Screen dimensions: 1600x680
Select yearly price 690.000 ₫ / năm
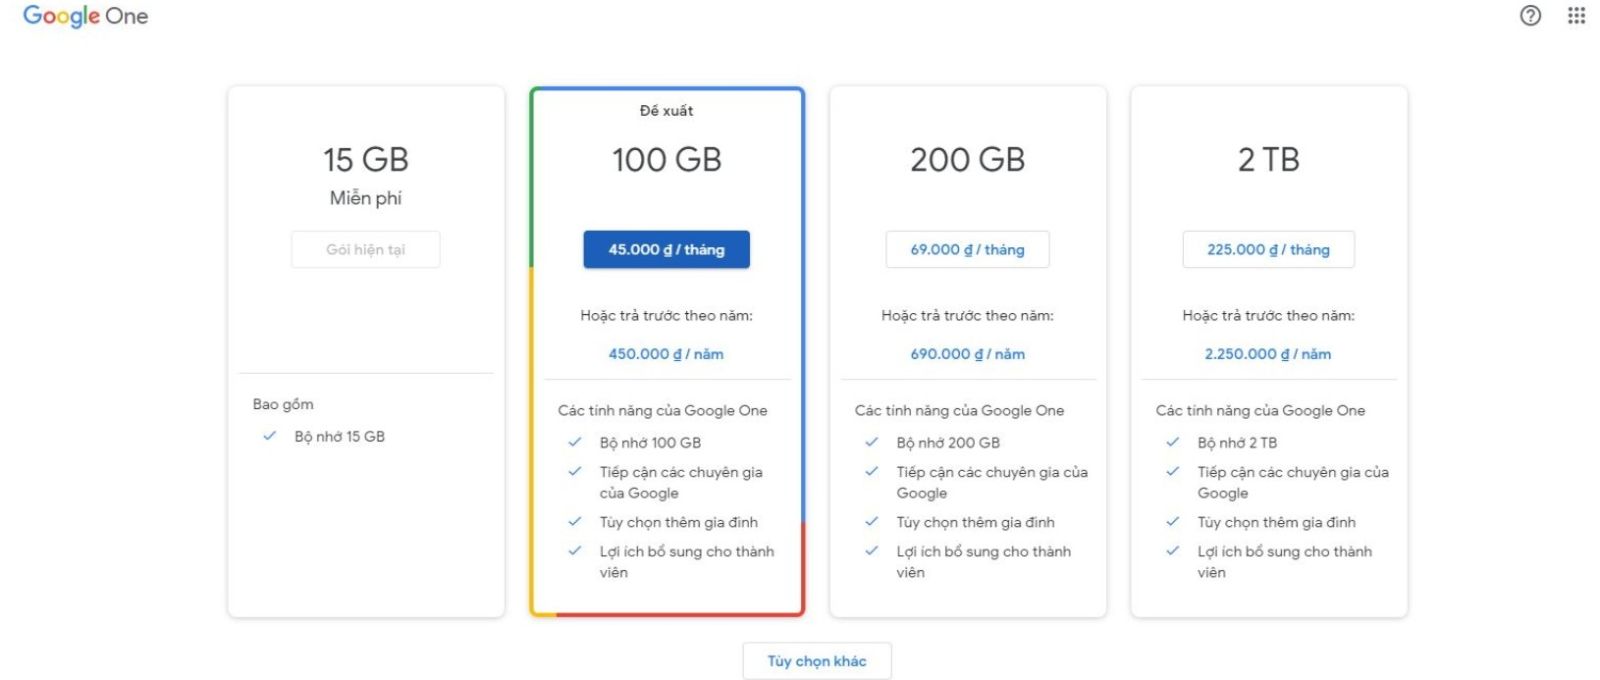[967, 354]
